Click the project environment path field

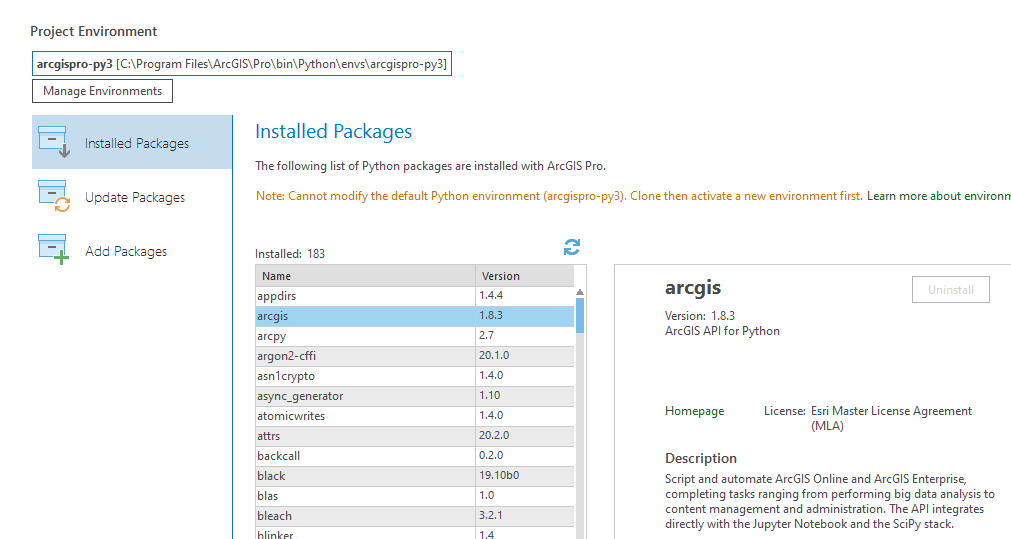pos(242,64)
